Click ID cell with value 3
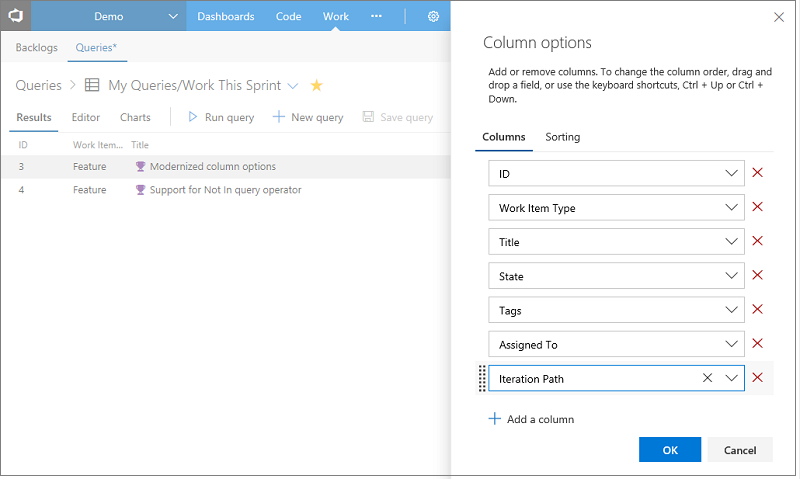 (x=21, y=166)
